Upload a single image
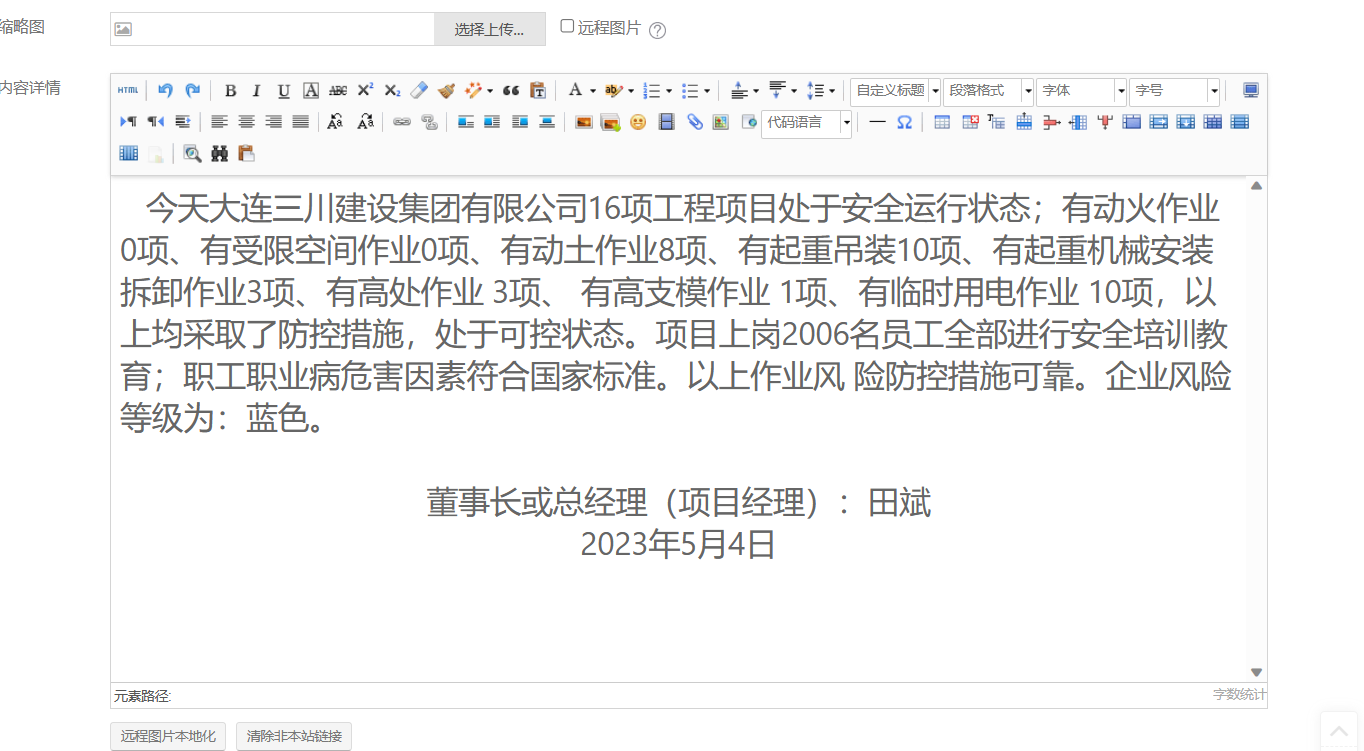Image resolution: width=1364 pixels, height=751 pixels. (x=584, y=122)
